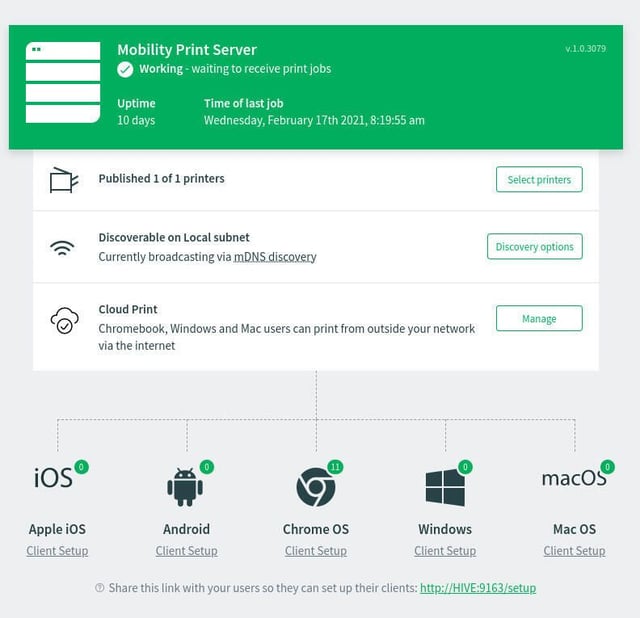Click the Chrome OS logo icon
The image size is (640, 618).
coord(316,487)
